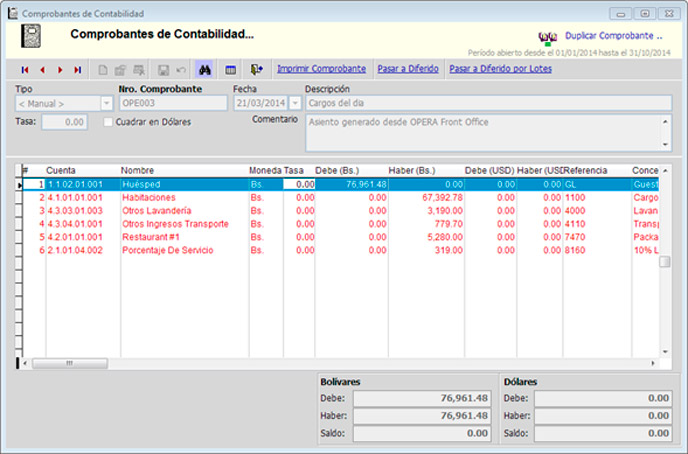
Task: Click Pasar a Diferido link
Action: tap(407, 69)
